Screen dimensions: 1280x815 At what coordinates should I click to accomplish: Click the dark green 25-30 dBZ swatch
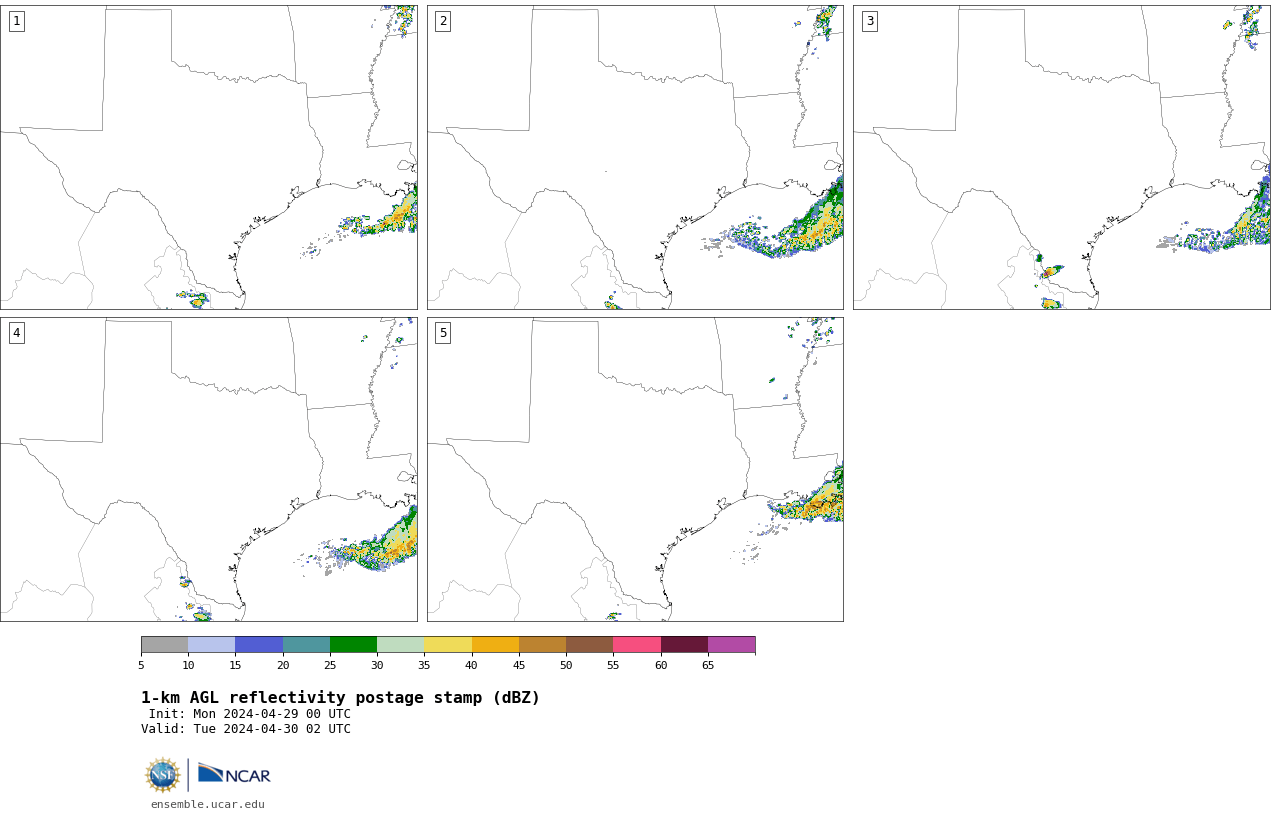point(353,644)
